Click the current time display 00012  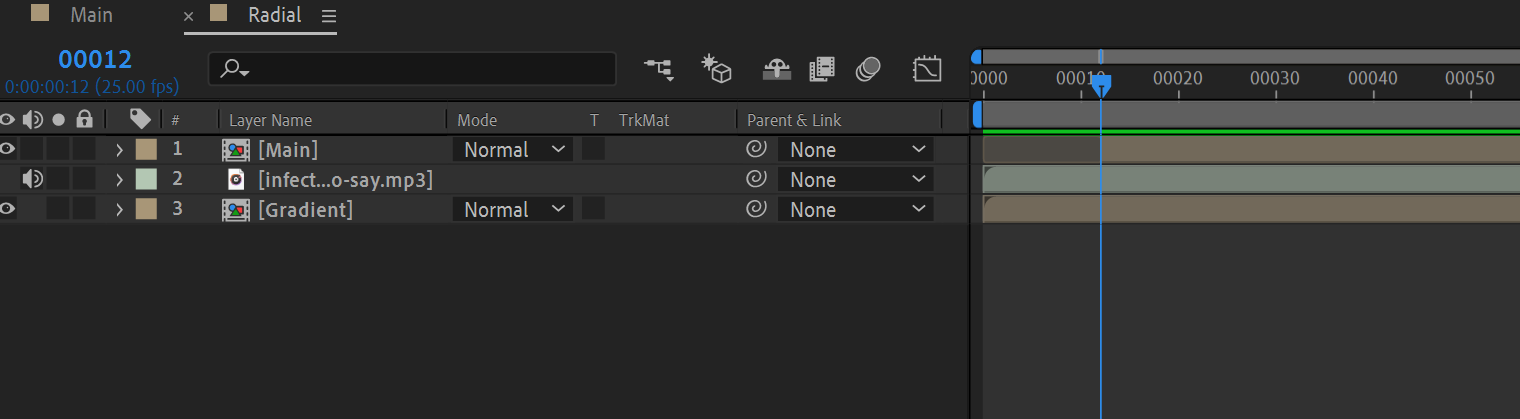pyautogui.click(x=95, y=59)
